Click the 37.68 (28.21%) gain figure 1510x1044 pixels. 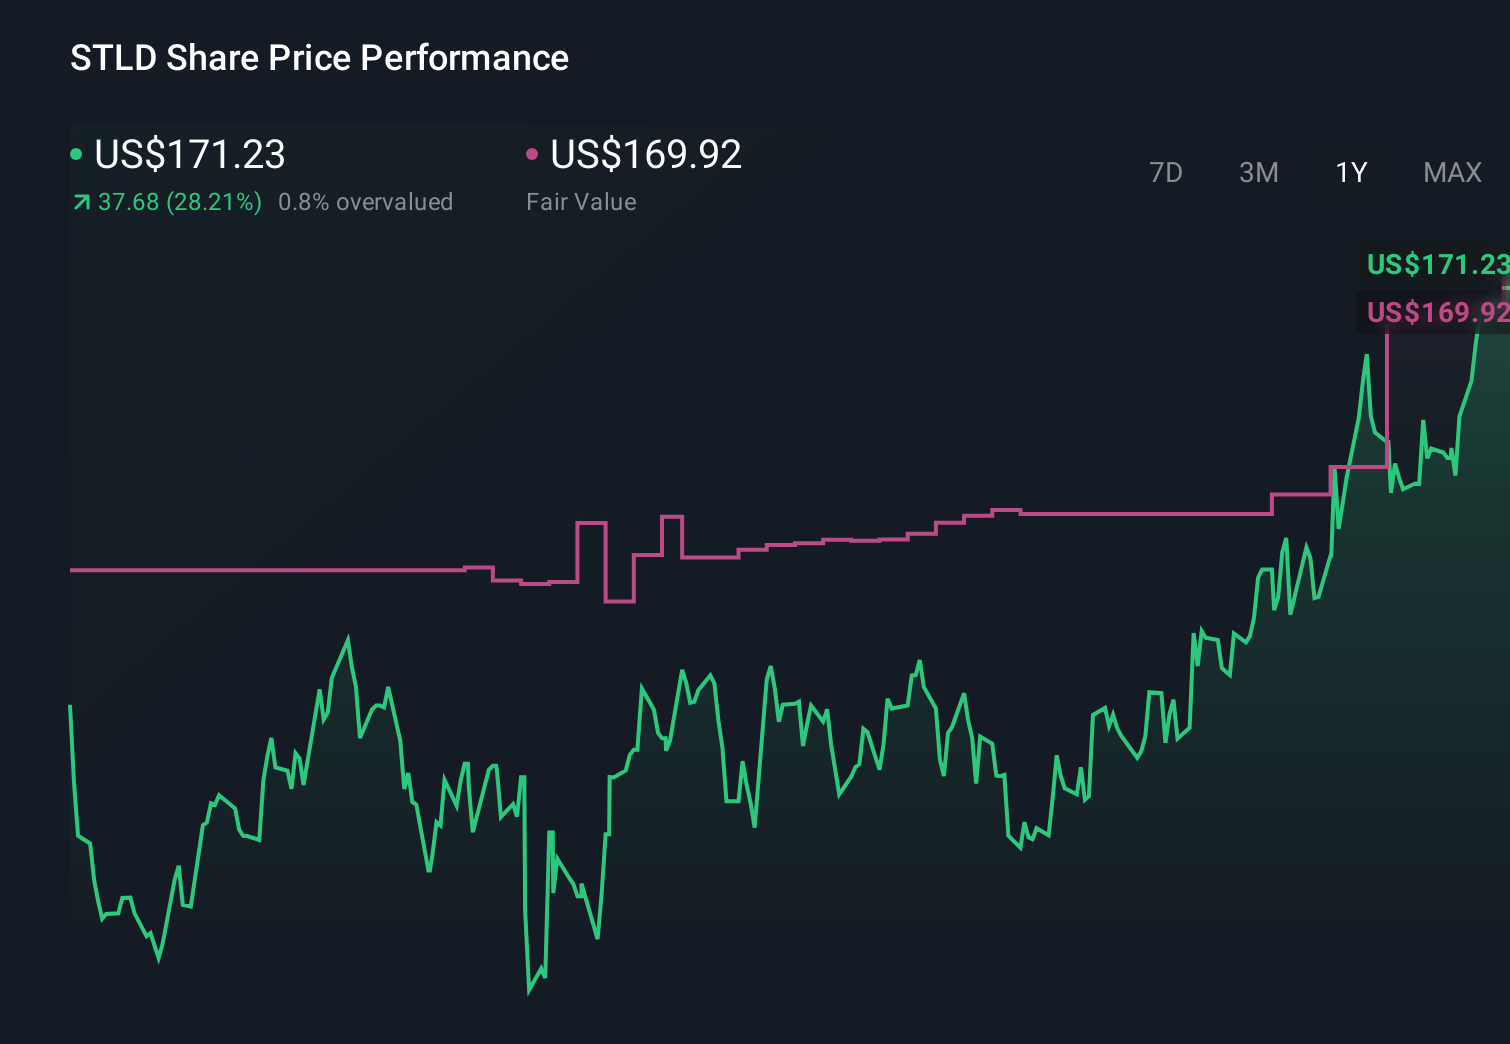tap(180, 202)
